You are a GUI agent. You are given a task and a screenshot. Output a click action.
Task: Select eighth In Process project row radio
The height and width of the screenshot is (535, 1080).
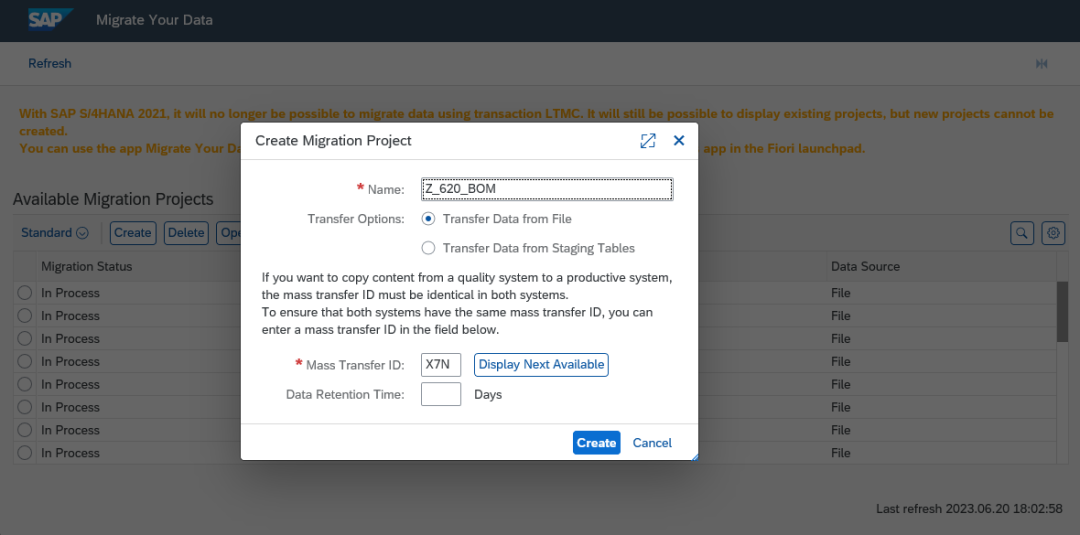tap(25, 452)
